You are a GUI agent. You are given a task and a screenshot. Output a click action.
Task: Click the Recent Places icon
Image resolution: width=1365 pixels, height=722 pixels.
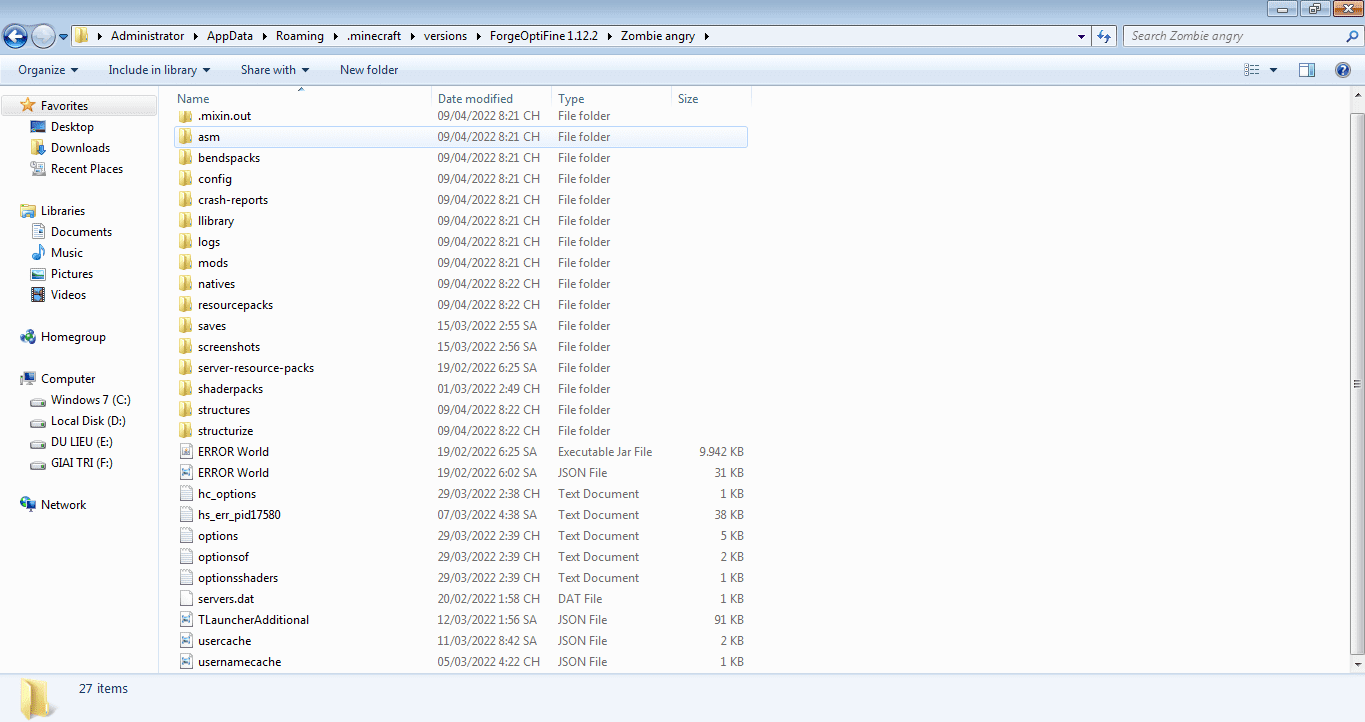tap(38, 169)
